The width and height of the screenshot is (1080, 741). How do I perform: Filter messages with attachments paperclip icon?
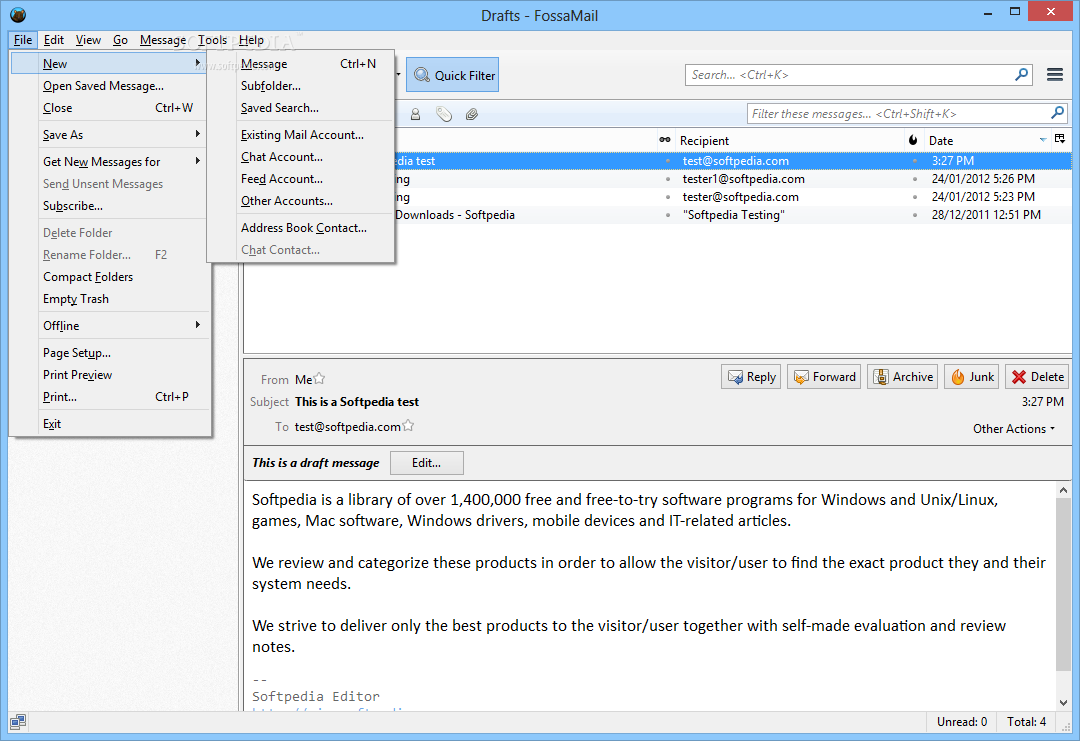472,114
